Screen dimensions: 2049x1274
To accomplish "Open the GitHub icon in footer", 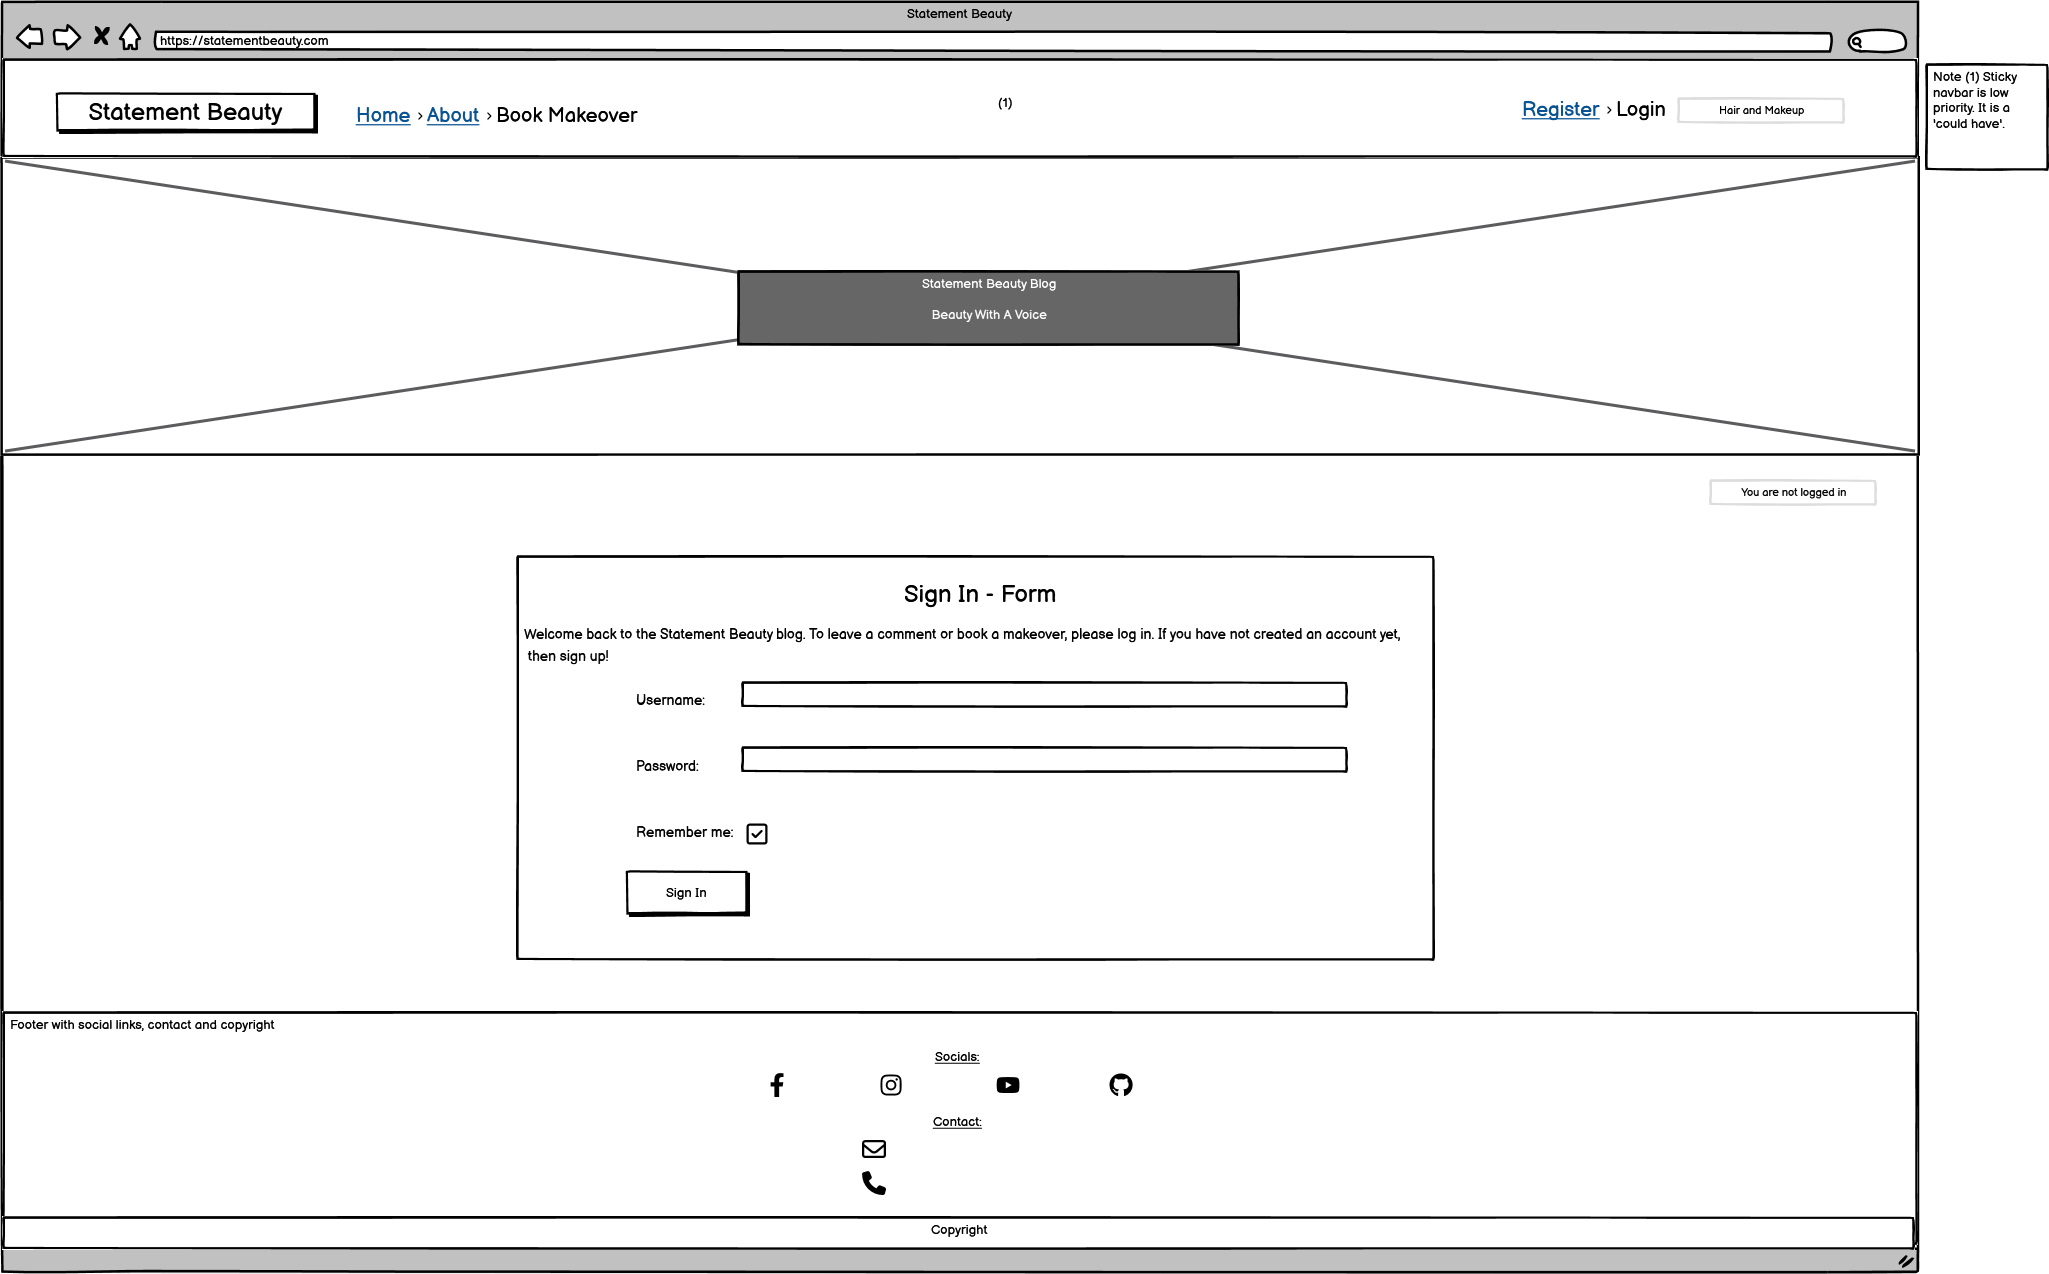I will (x=1121, y=1085).
